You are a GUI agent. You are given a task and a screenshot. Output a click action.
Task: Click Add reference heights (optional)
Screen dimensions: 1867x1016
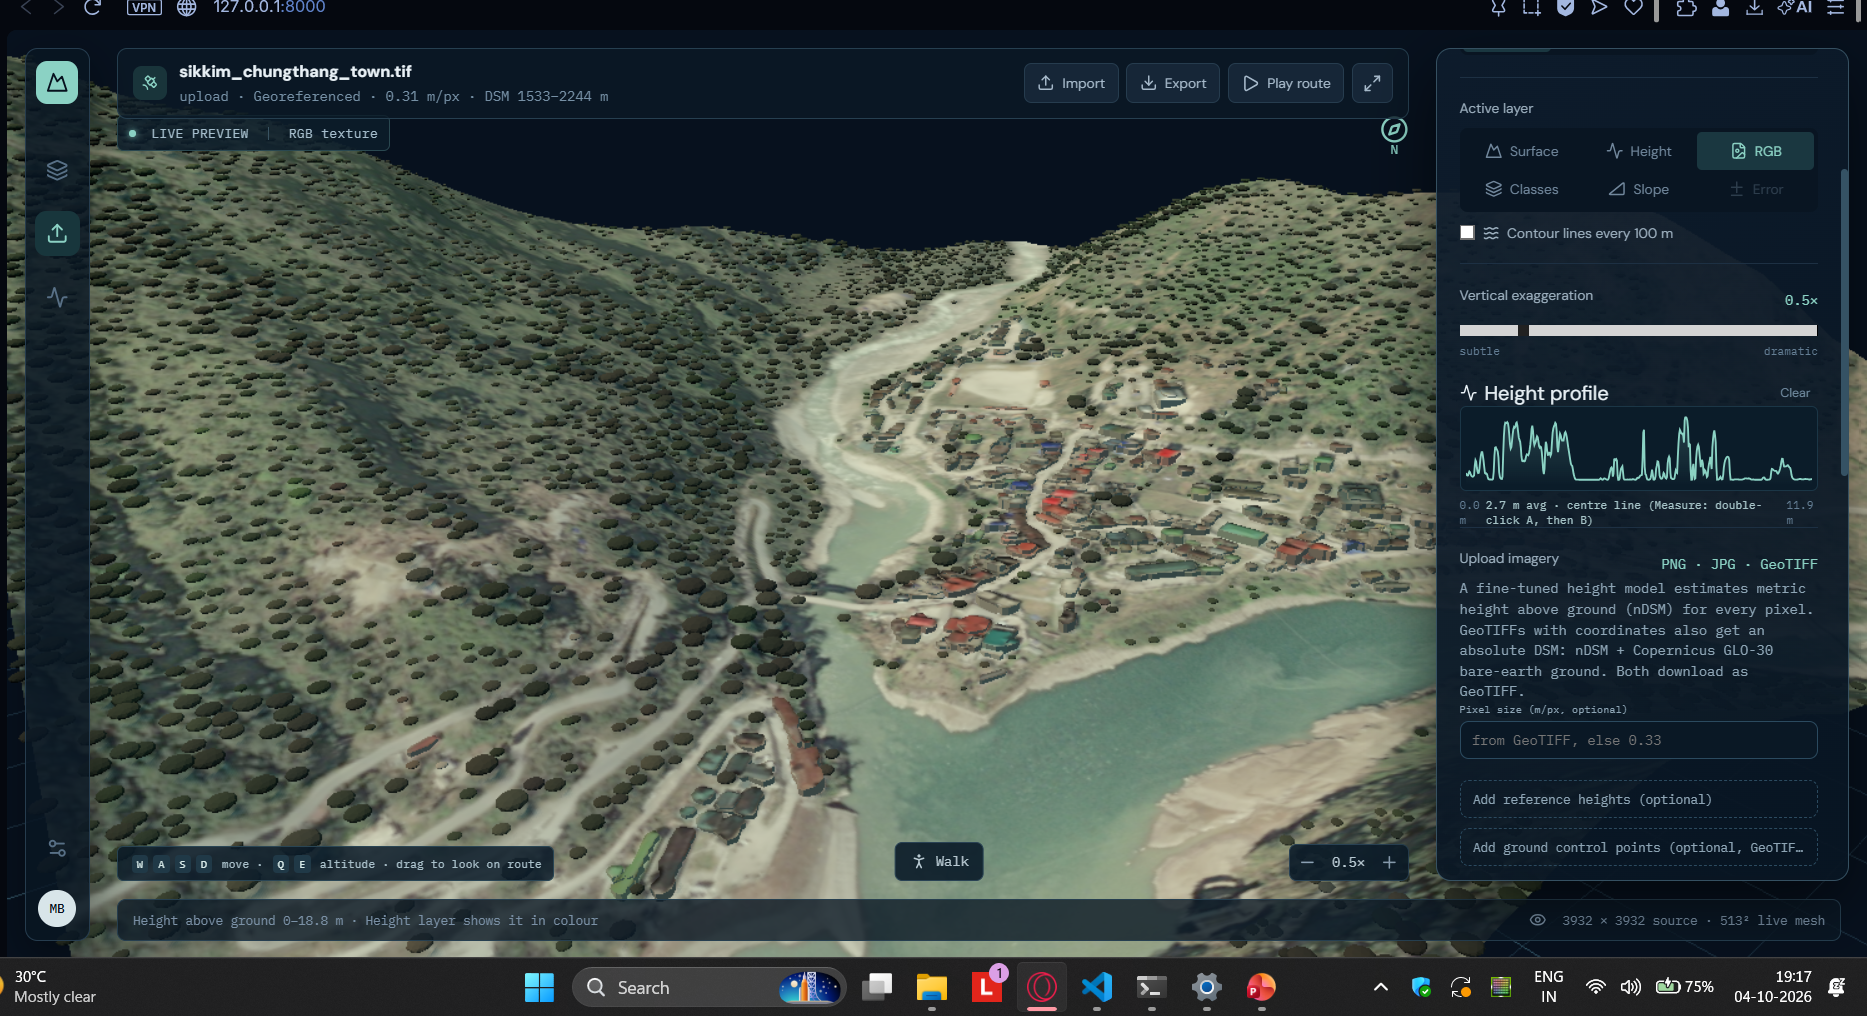1638,799
